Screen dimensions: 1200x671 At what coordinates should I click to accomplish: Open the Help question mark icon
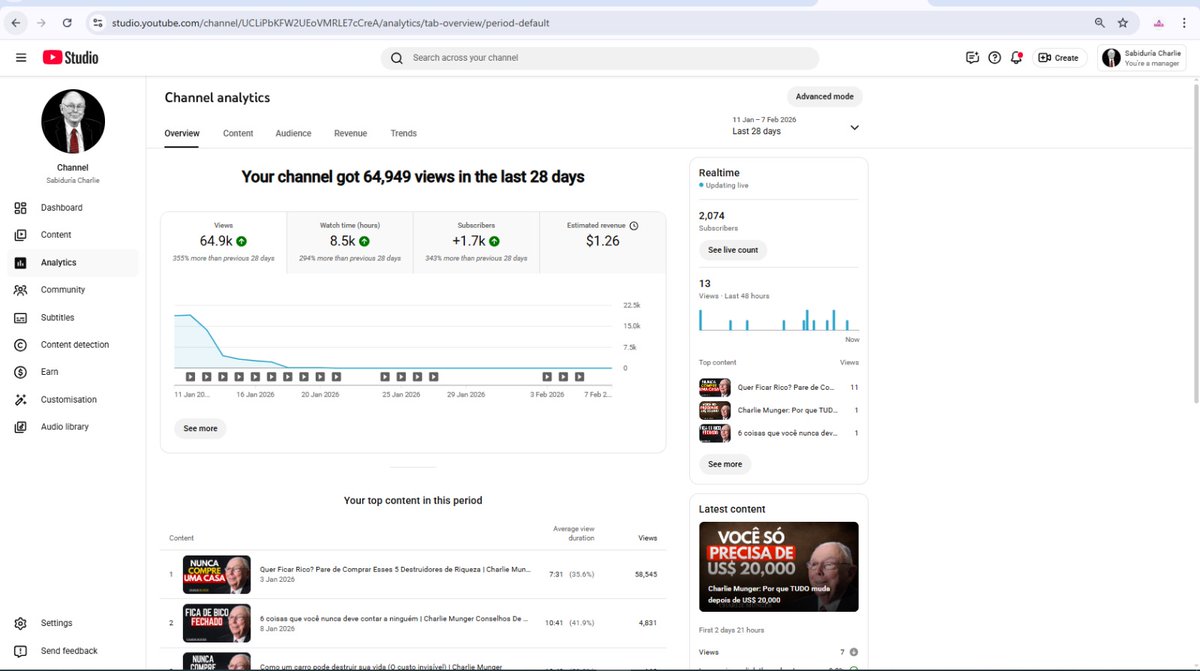click(x=994, y=58)
